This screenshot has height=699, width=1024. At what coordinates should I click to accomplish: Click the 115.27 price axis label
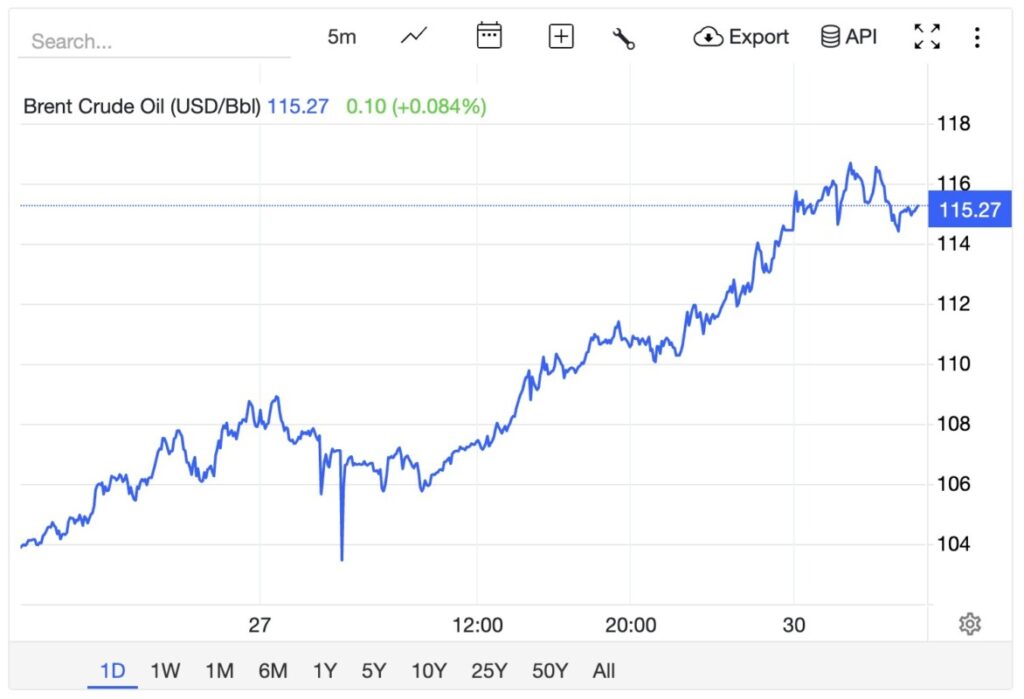pos(968,209)
